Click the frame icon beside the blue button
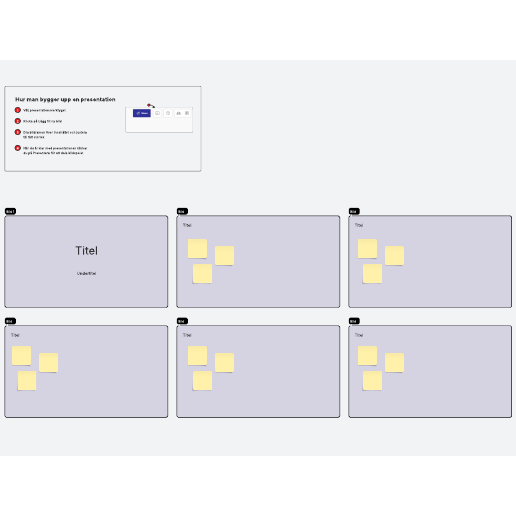The height and width of the screenshot is (516, 516). pyautogui.click(x=157, y=113)
